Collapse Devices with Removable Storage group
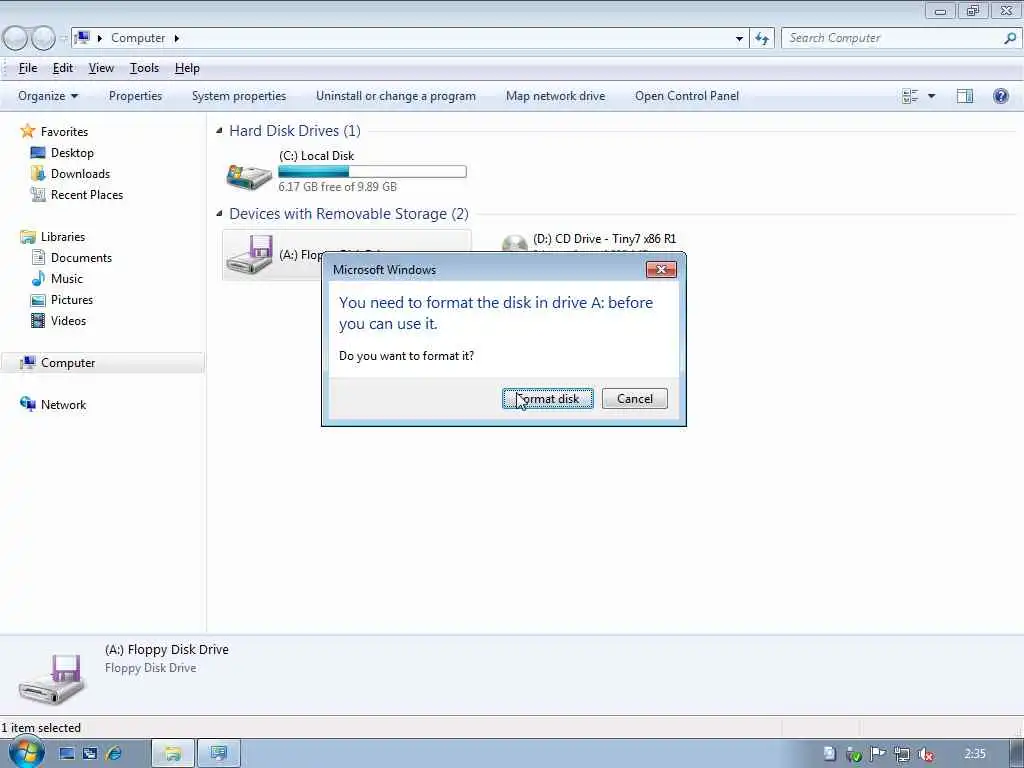Screen dimensions: 1024x768 [x=219, y=214]
